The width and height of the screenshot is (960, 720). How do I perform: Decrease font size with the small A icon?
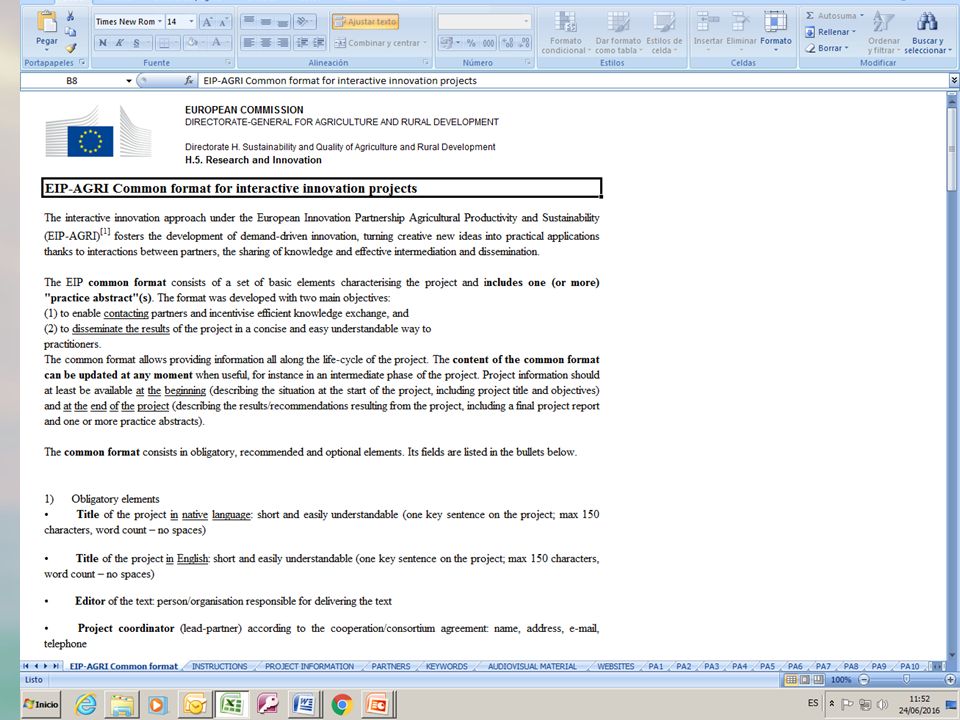coord(223,22)
